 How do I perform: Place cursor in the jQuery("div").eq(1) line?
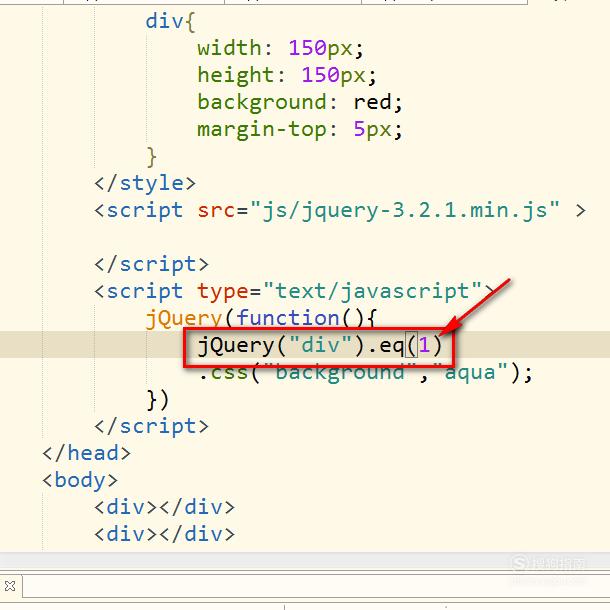320,345
